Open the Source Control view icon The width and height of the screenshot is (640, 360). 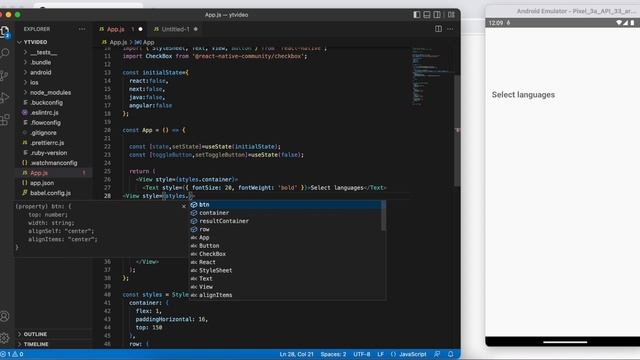click(5, 76)
